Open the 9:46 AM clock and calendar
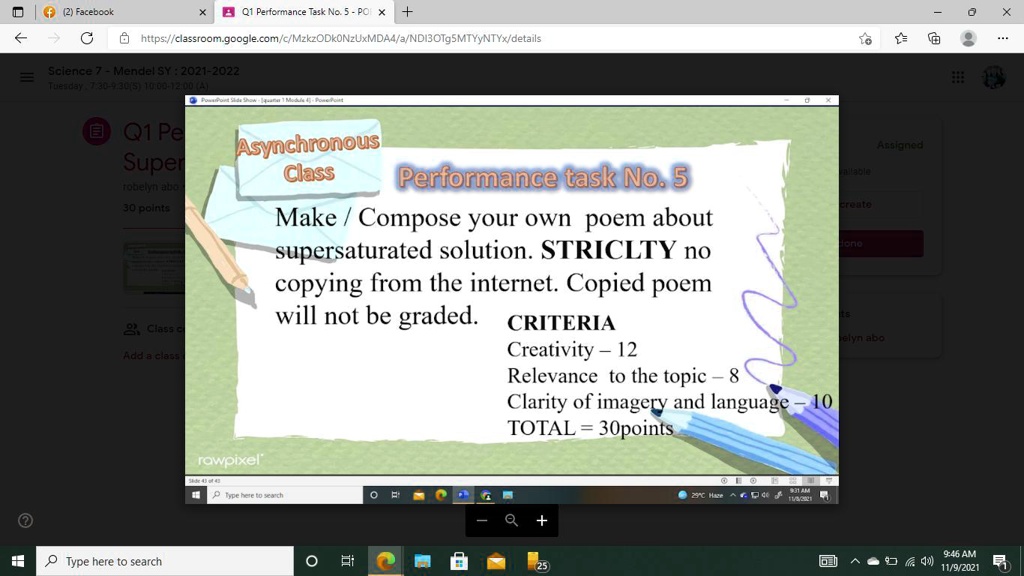 click(960, 561)
